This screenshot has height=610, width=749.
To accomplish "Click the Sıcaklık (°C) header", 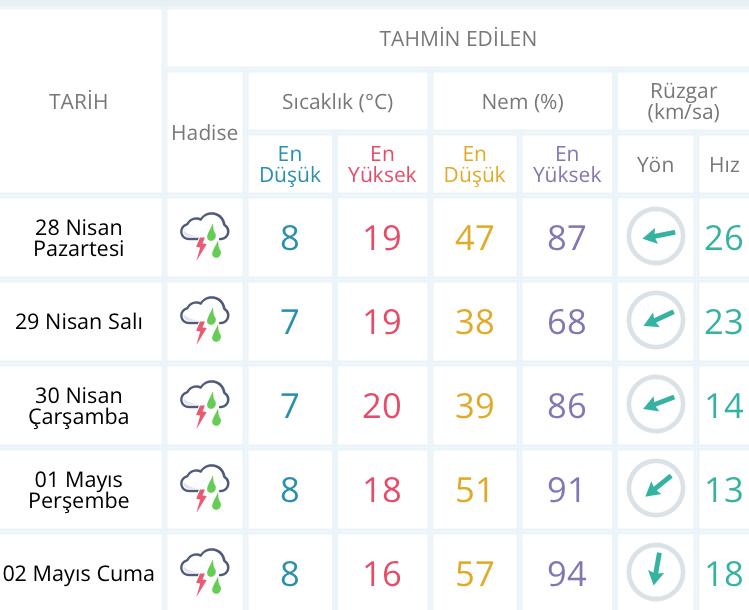I will tap(337, 102).
